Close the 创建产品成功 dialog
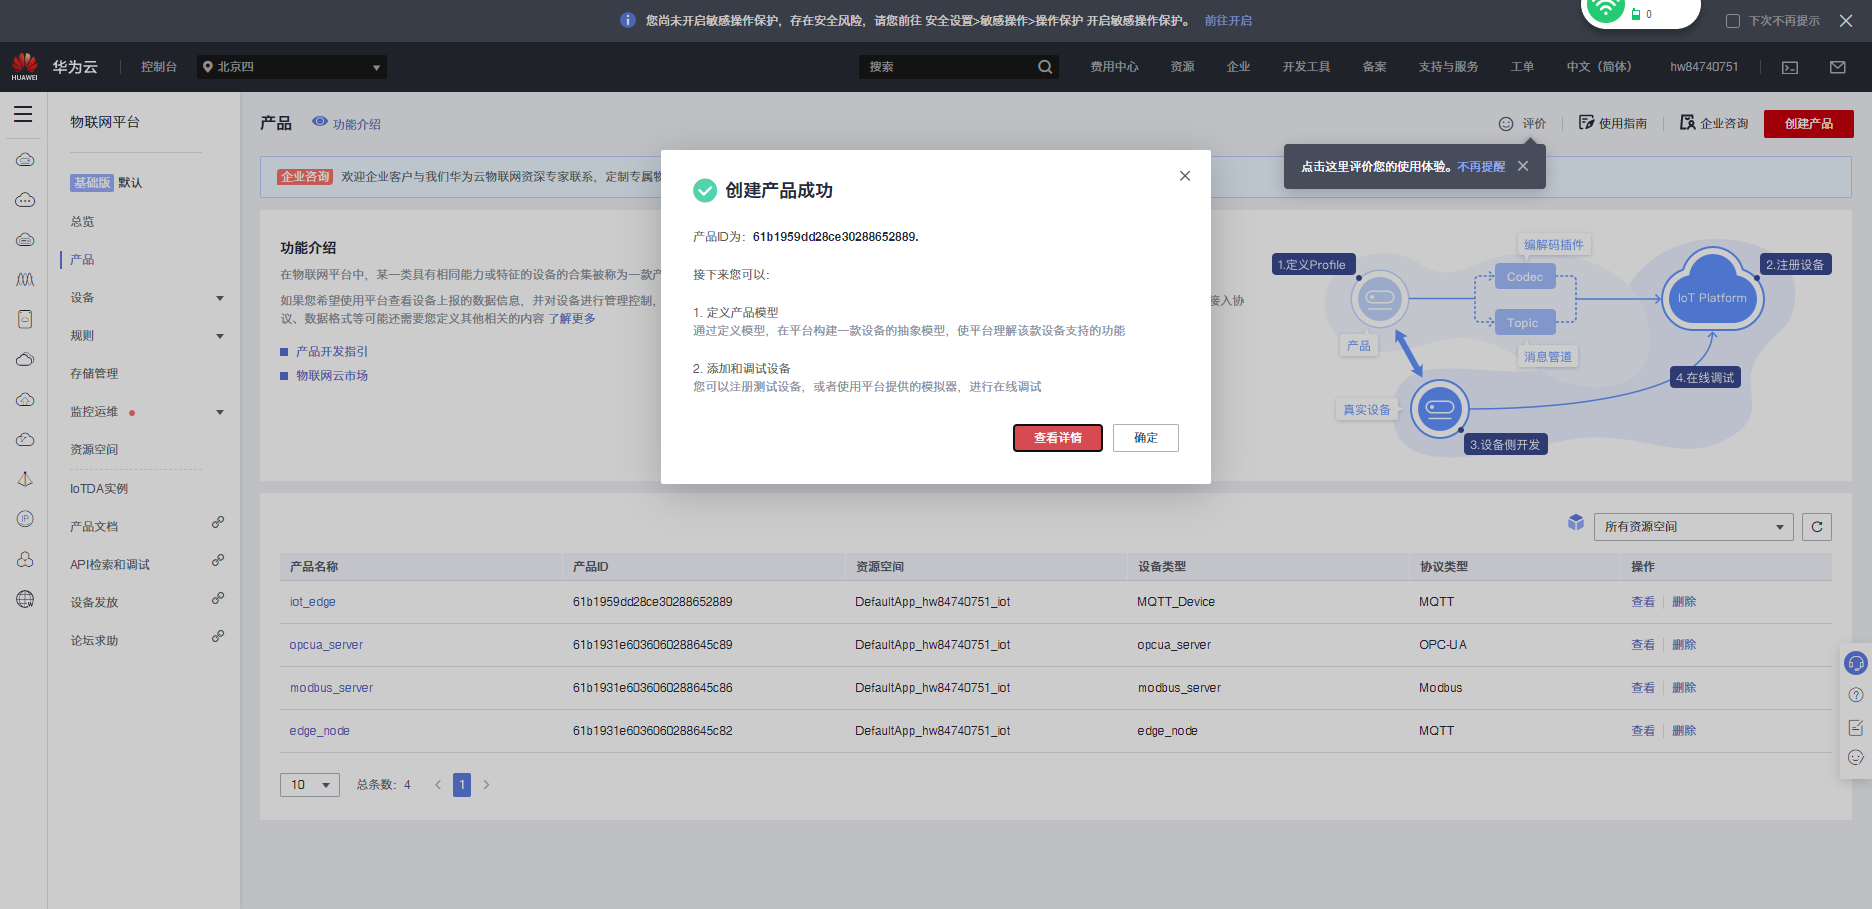The height and width of the screenshot is (909, 1872). [1185, 176]
